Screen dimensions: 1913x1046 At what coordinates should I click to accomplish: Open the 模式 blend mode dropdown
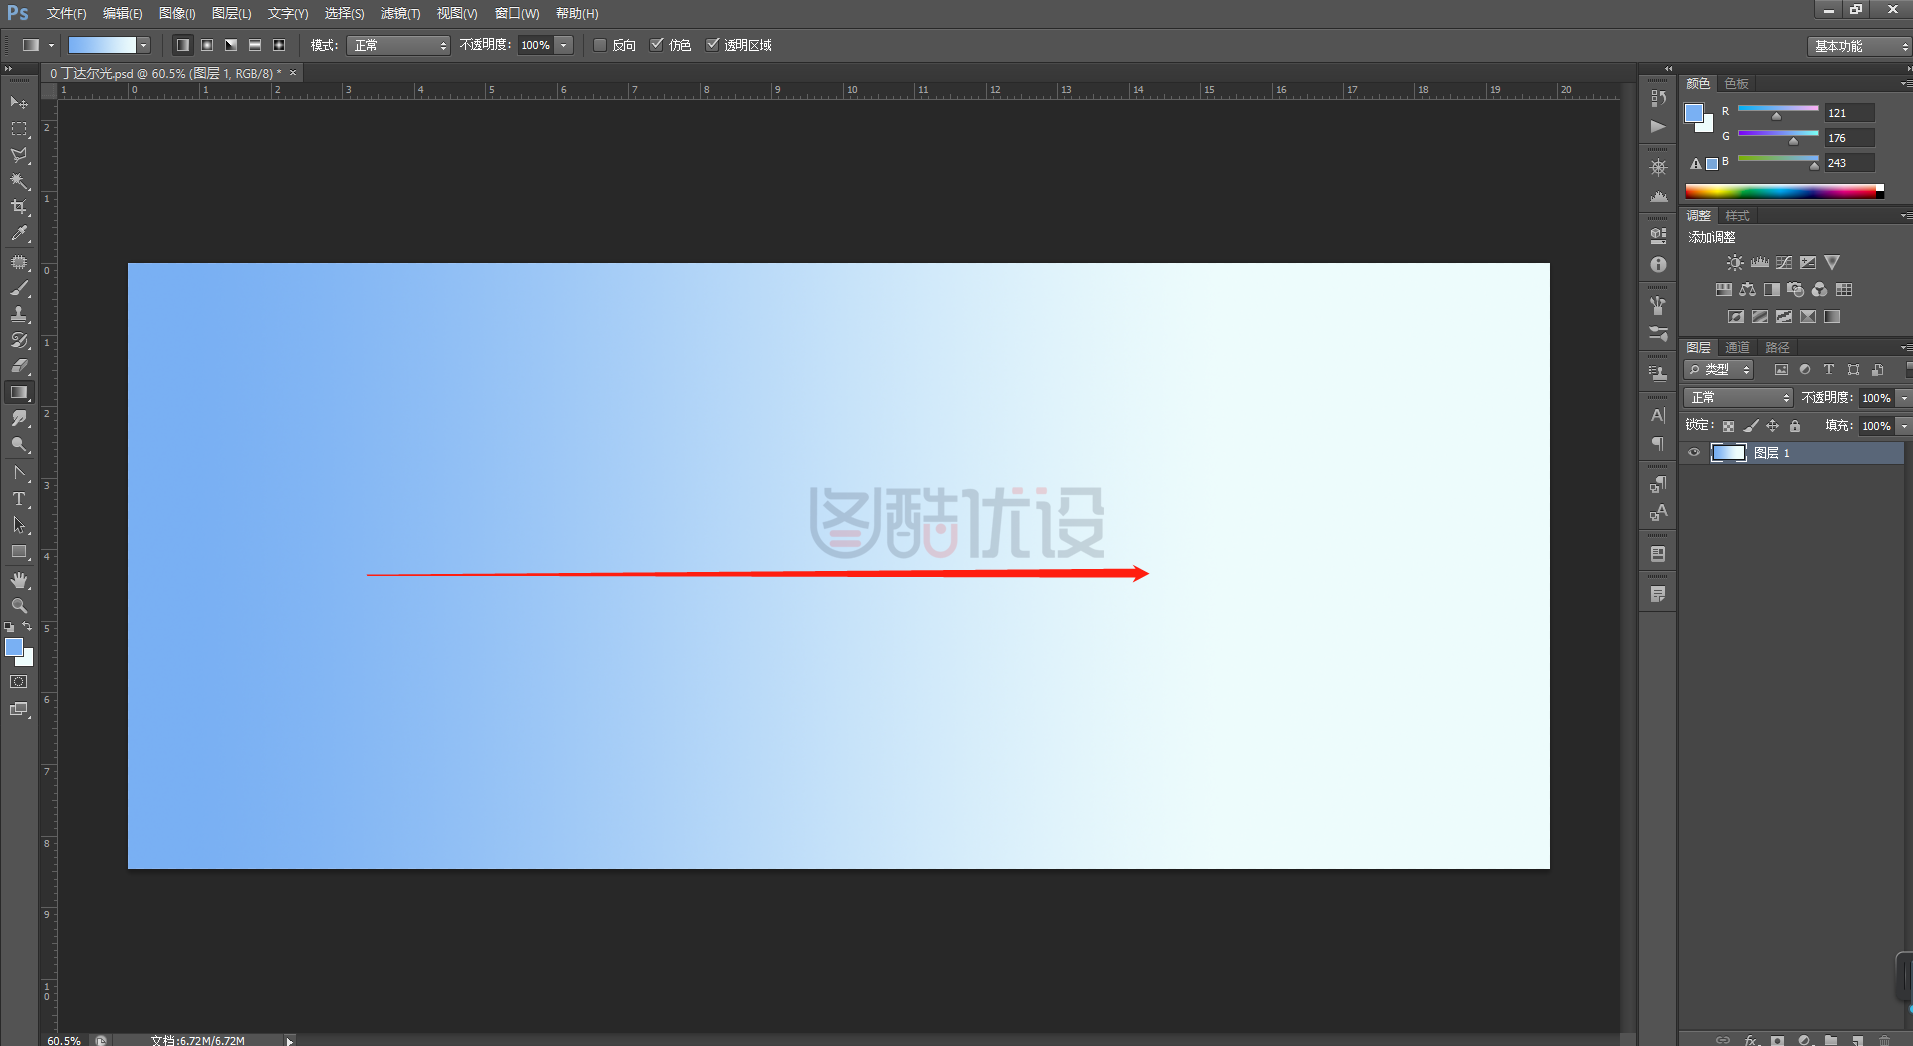point(398,45)
